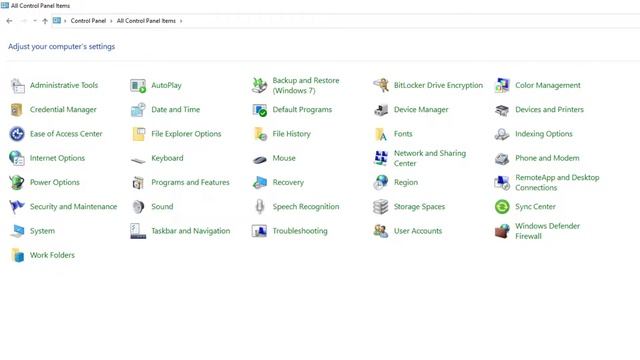
Task: Open the Sound link
Action: point(162,207)
